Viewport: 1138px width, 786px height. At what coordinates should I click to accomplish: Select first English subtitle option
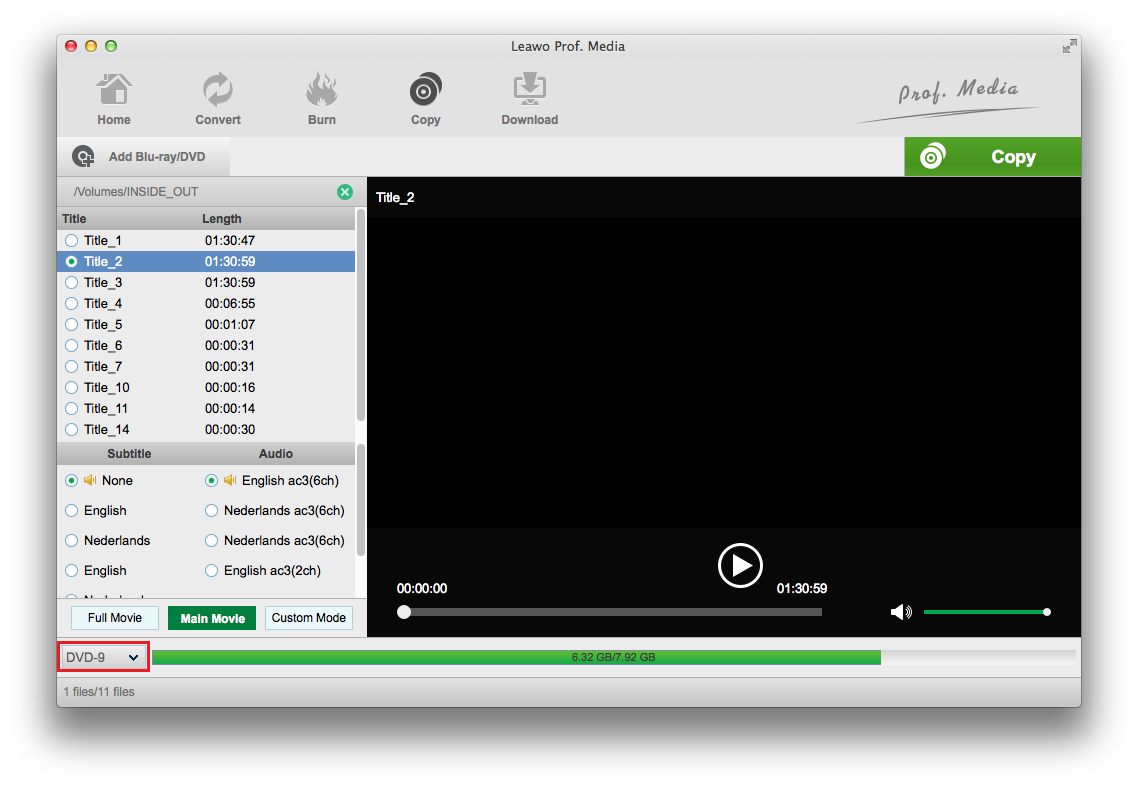pyautogui.click(x=71, y=511)
